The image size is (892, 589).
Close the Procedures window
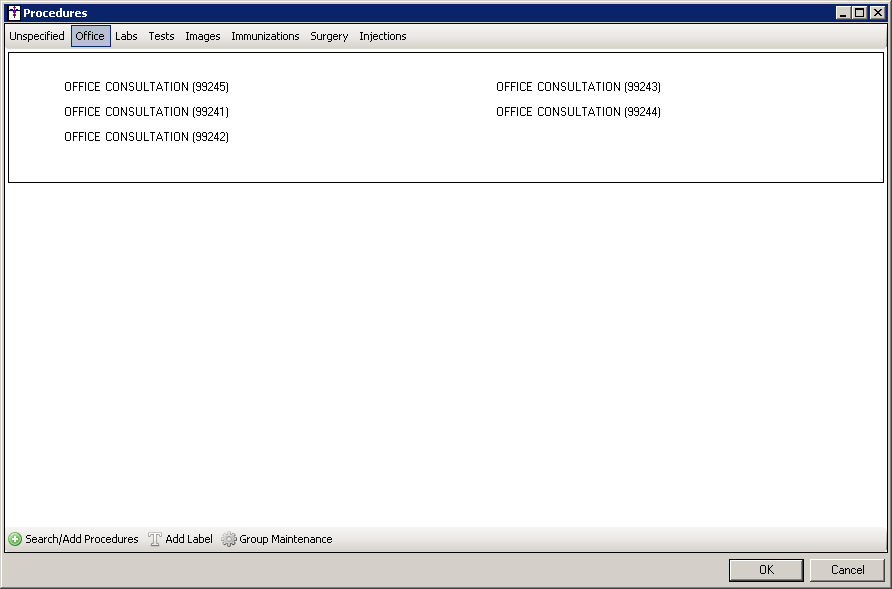[878, 13]
